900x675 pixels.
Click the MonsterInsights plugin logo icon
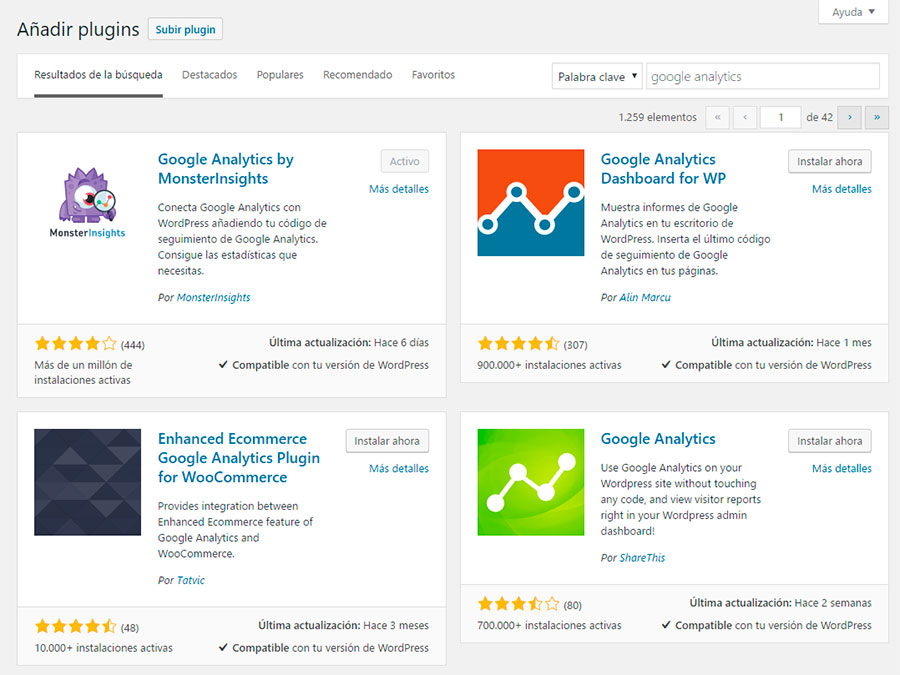[x=88, y=203]
